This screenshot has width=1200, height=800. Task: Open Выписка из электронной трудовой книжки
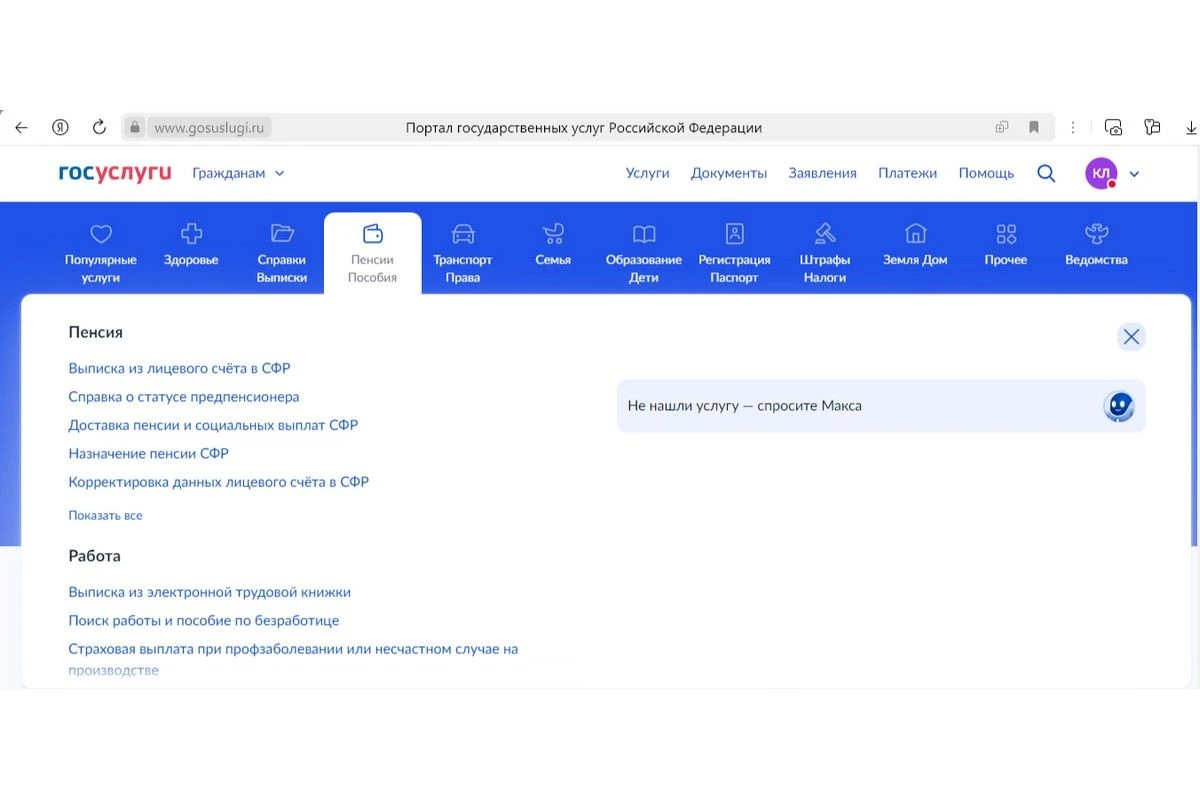coord(209,592)
